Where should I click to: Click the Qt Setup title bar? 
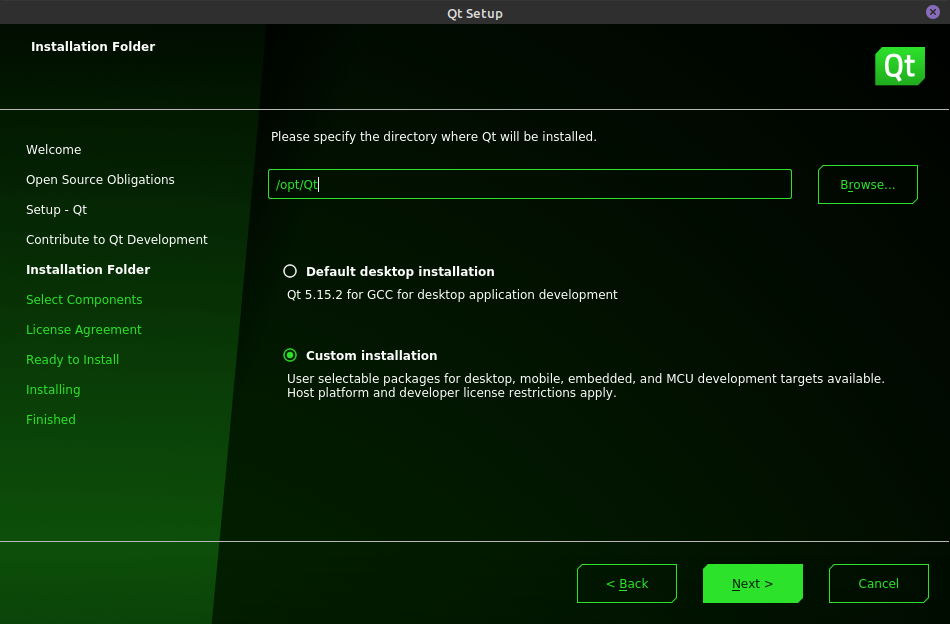[474, 13]
